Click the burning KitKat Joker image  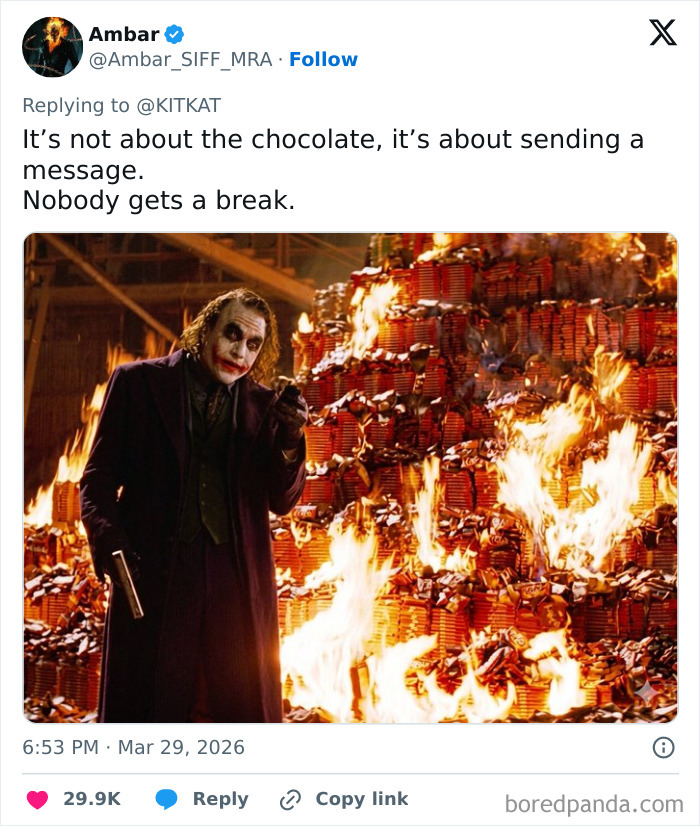(350, 470)
